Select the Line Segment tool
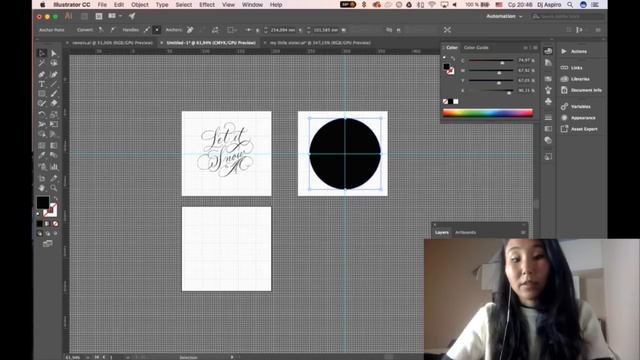 click(x=53, y=84)
